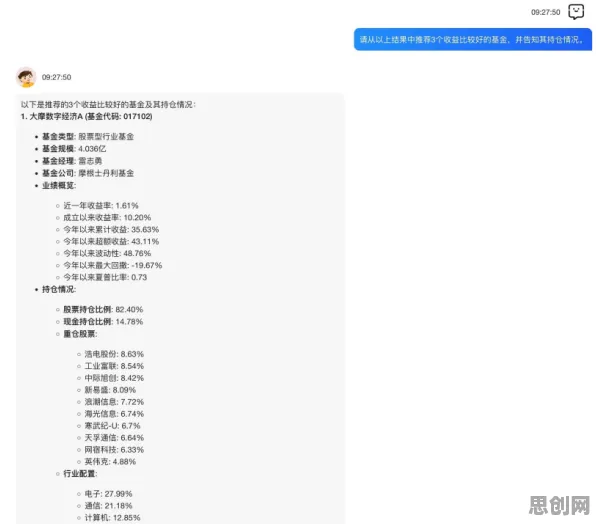Click 基金类型 股票型行业基金 line
596x524 pixels.
(88, 136)
